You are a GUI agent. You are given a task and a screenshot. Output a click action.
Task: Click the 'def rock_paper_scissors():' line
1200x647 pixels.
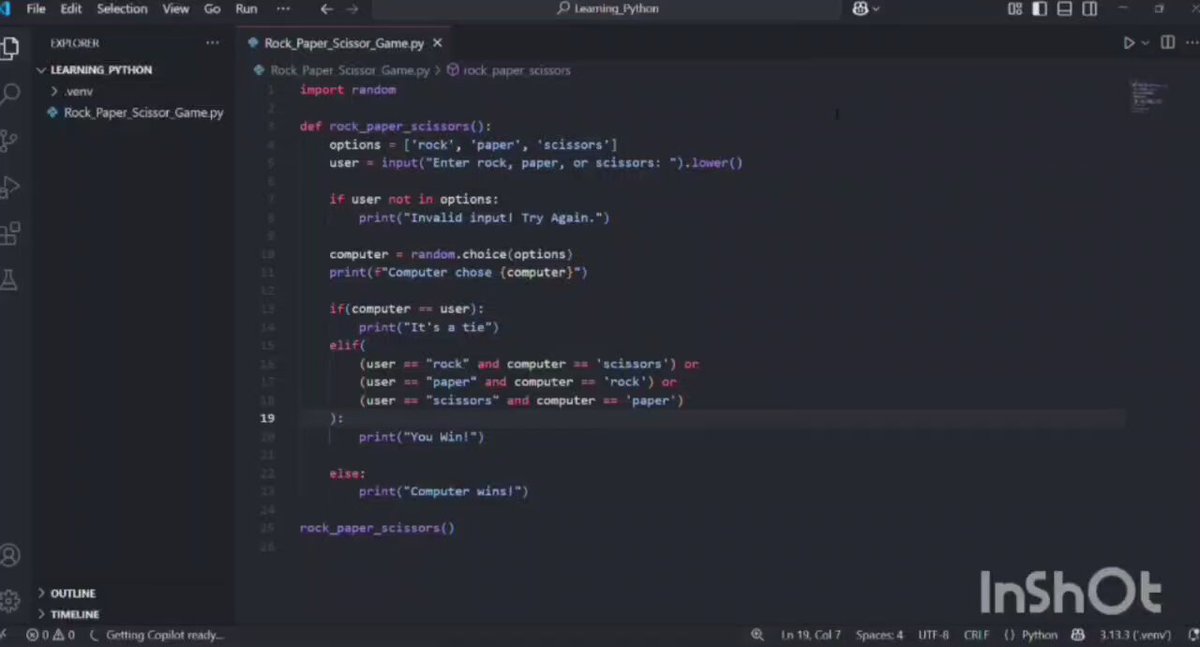tap(396, 127)
